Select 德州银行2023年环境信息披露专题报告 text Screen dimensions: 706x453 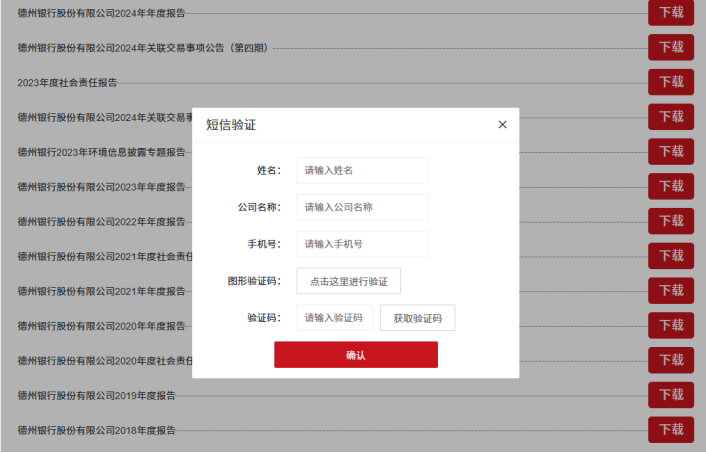101,152
